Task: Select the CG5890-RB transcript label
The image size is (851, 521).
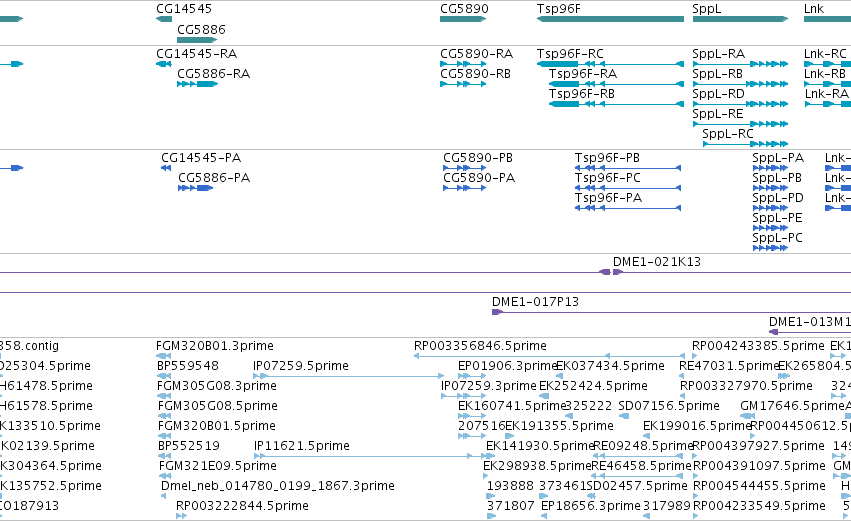Action: 475,74
